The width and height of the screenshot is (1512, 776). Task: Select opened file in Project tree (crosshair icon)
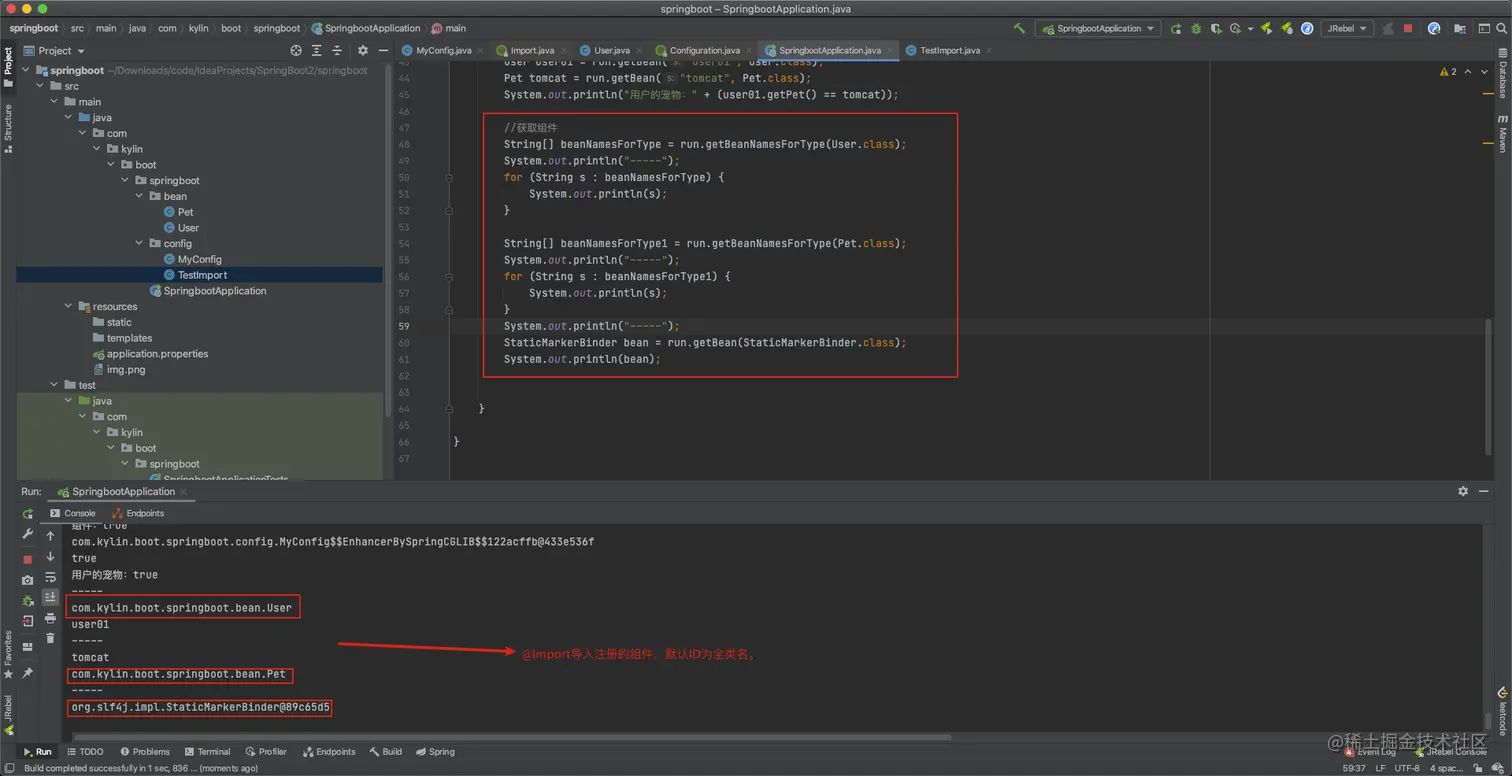click(x=296, y=50)
